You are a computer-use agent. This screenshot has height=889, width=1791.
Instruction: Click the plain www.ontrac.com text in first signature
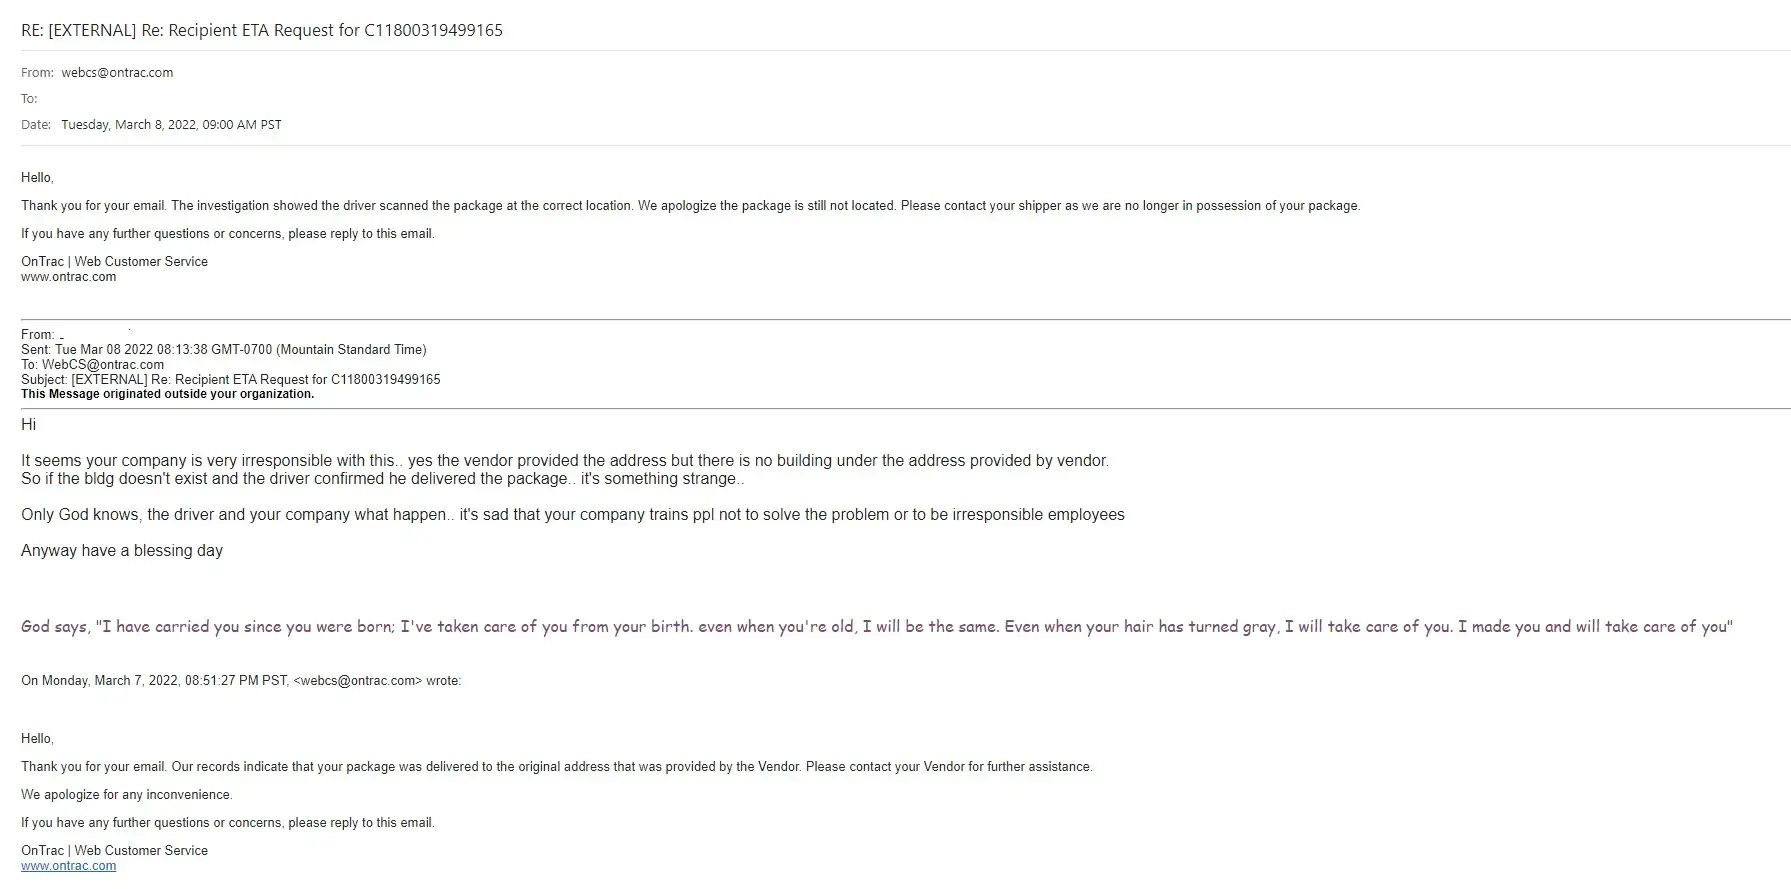click(x=68, y=277)
